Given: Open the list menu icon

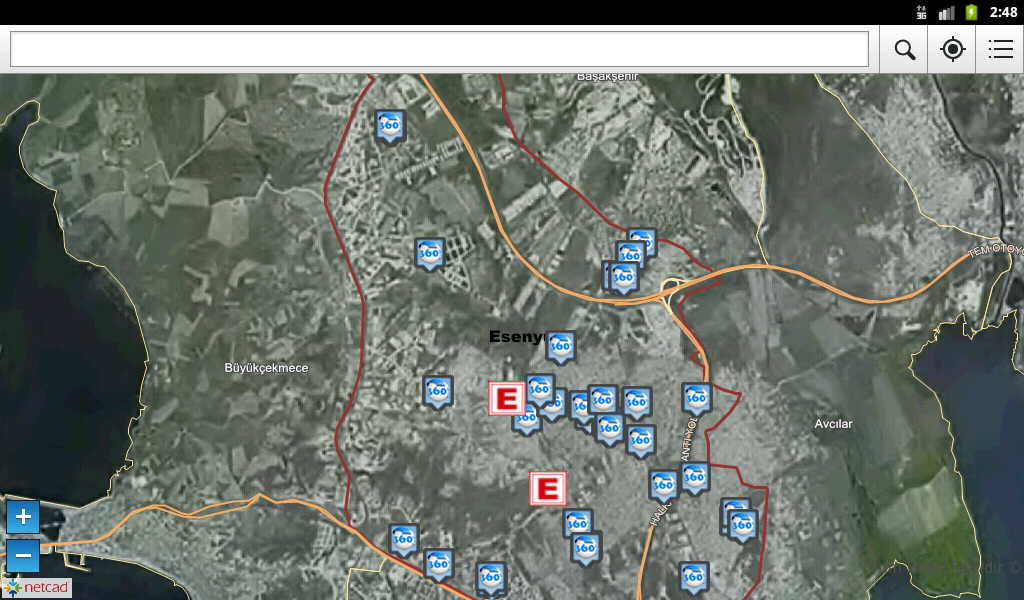Looking at the screenshot, I should coord(1000,50).
